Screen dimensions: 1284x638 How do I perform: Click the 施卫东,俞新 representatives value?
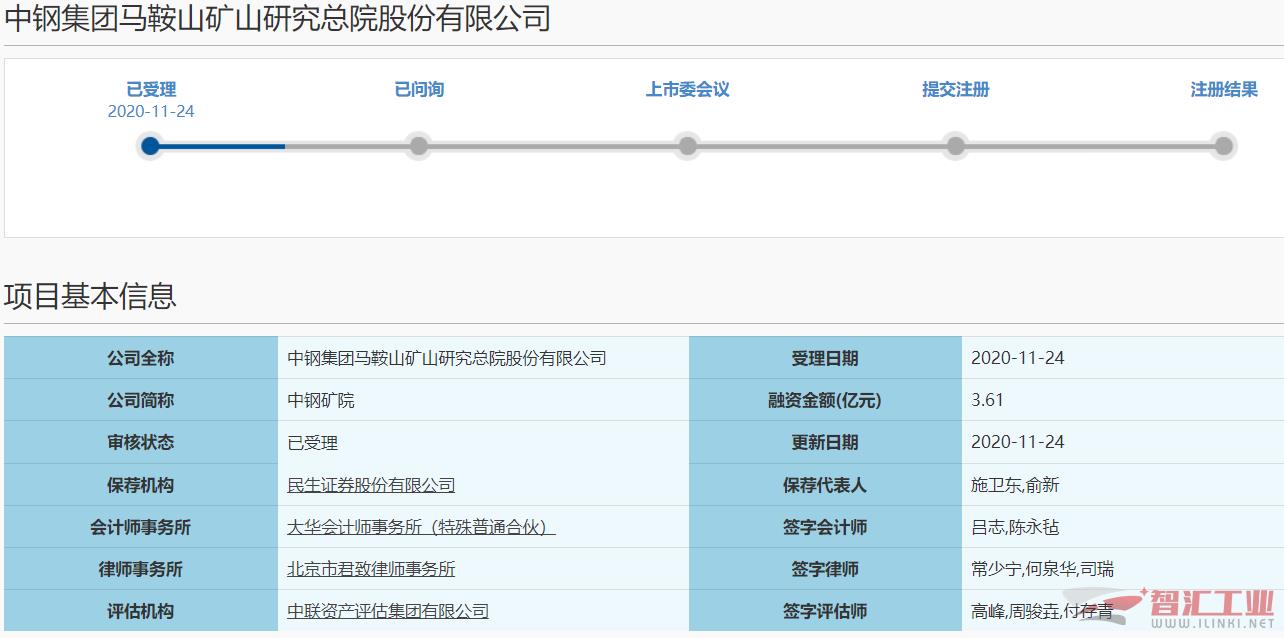click(x=1015, y=485)
